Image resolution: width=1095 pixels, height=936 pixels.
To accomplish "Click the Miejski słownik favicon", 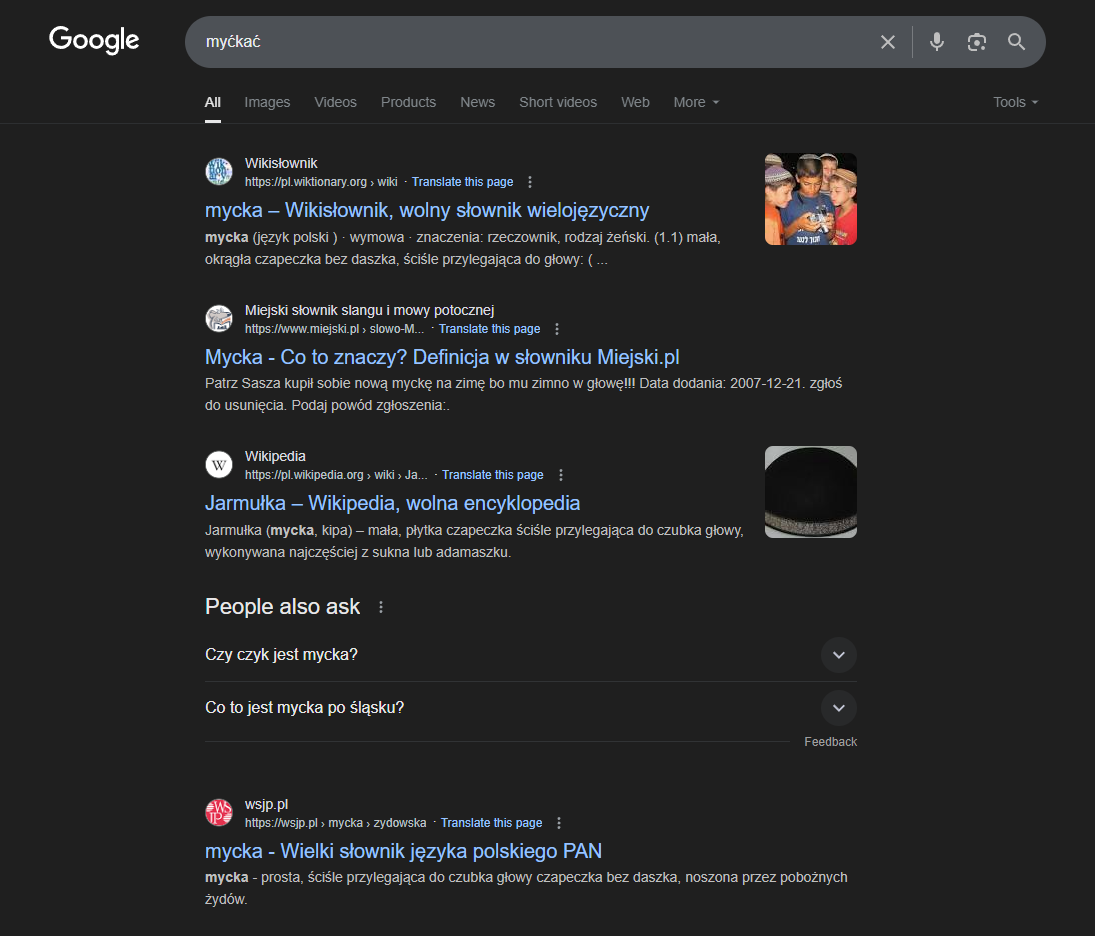I will [219, 319].
